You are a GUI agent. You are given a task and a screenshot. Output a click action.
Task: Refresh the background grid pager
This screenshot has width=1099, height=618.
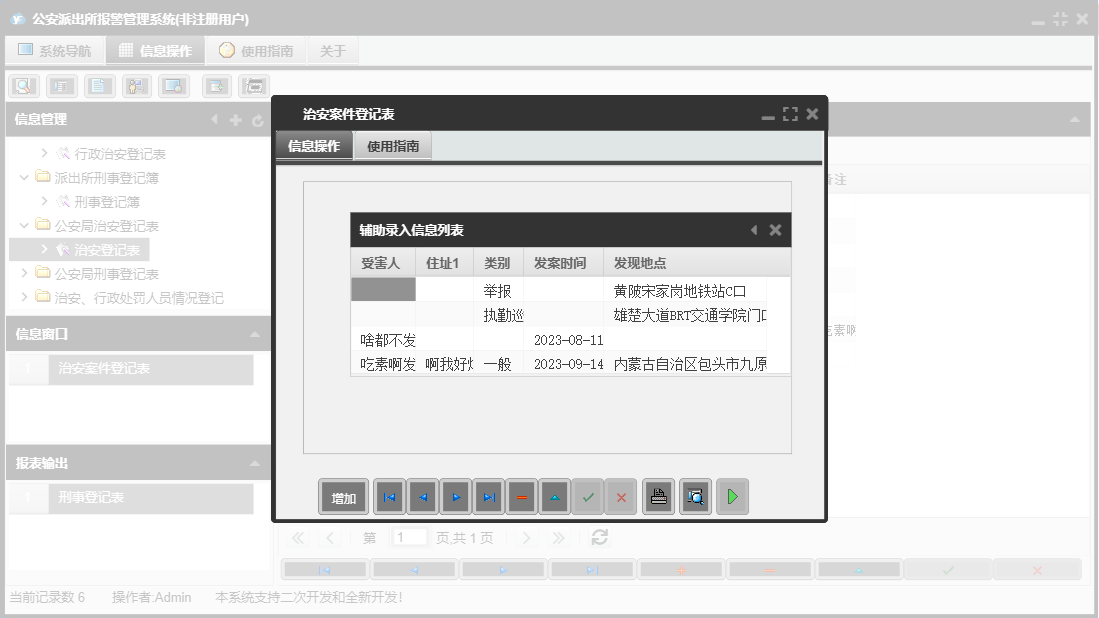click(x=599, y=537)
